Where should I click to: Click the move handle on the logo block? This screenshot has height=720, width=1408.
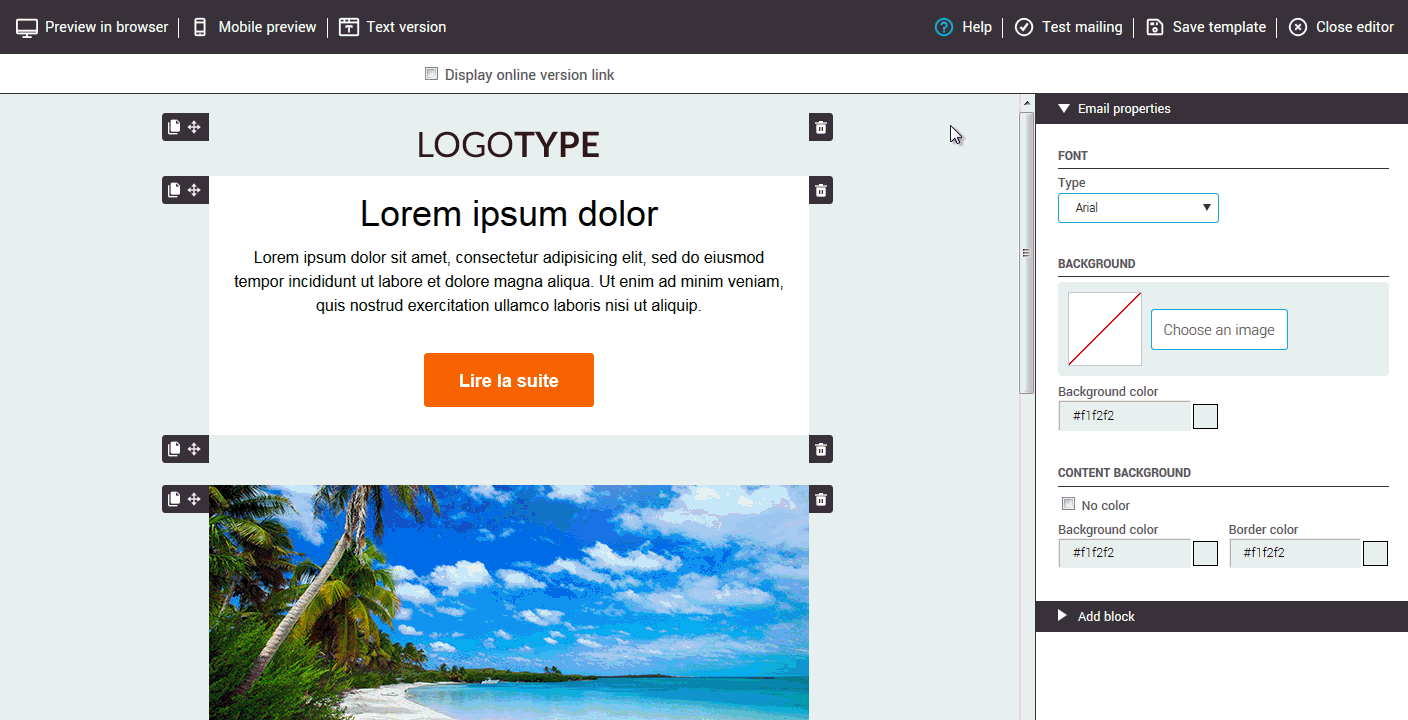point(195,127)
